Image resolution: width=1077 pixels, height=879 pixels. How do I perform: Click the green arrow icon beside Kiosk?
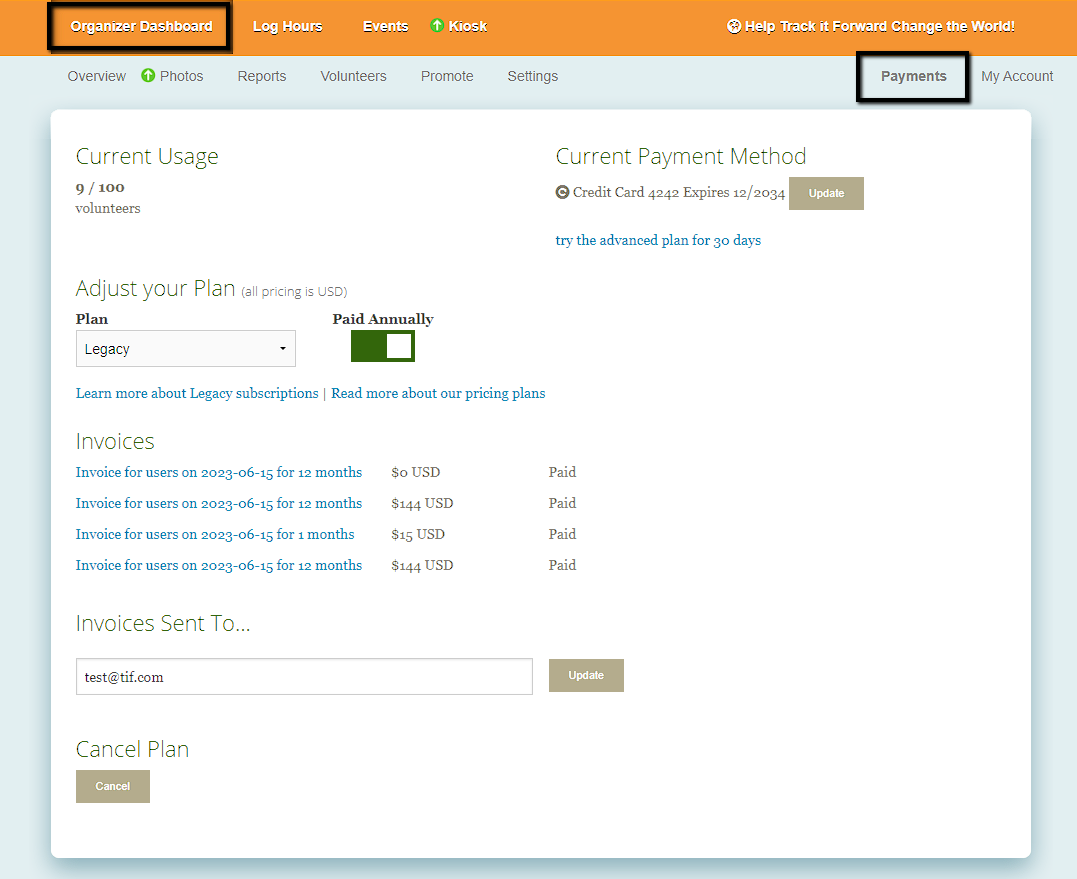[x=437, y=26]
